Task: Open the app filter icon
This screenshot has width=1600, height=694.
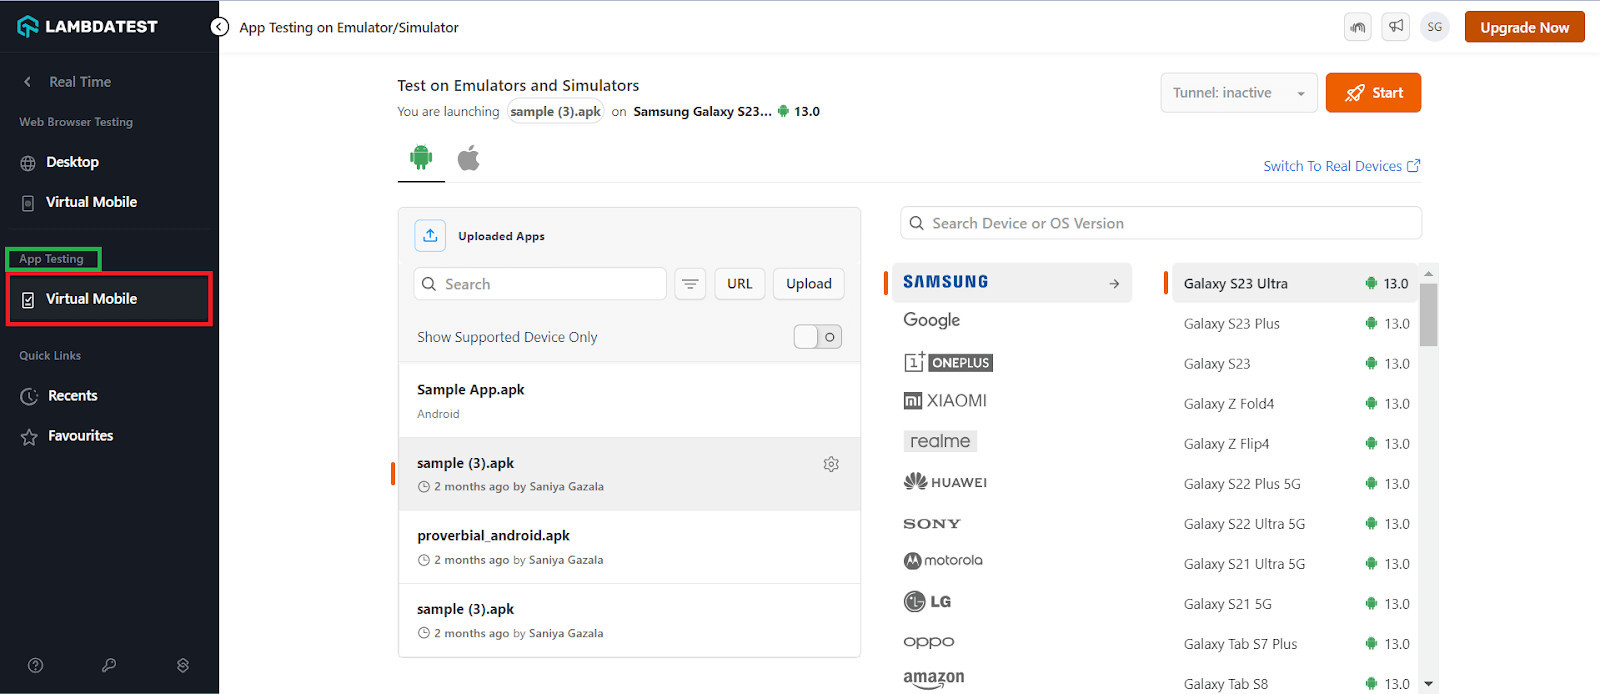Action: pyautogui.click(x=690, y=284)
